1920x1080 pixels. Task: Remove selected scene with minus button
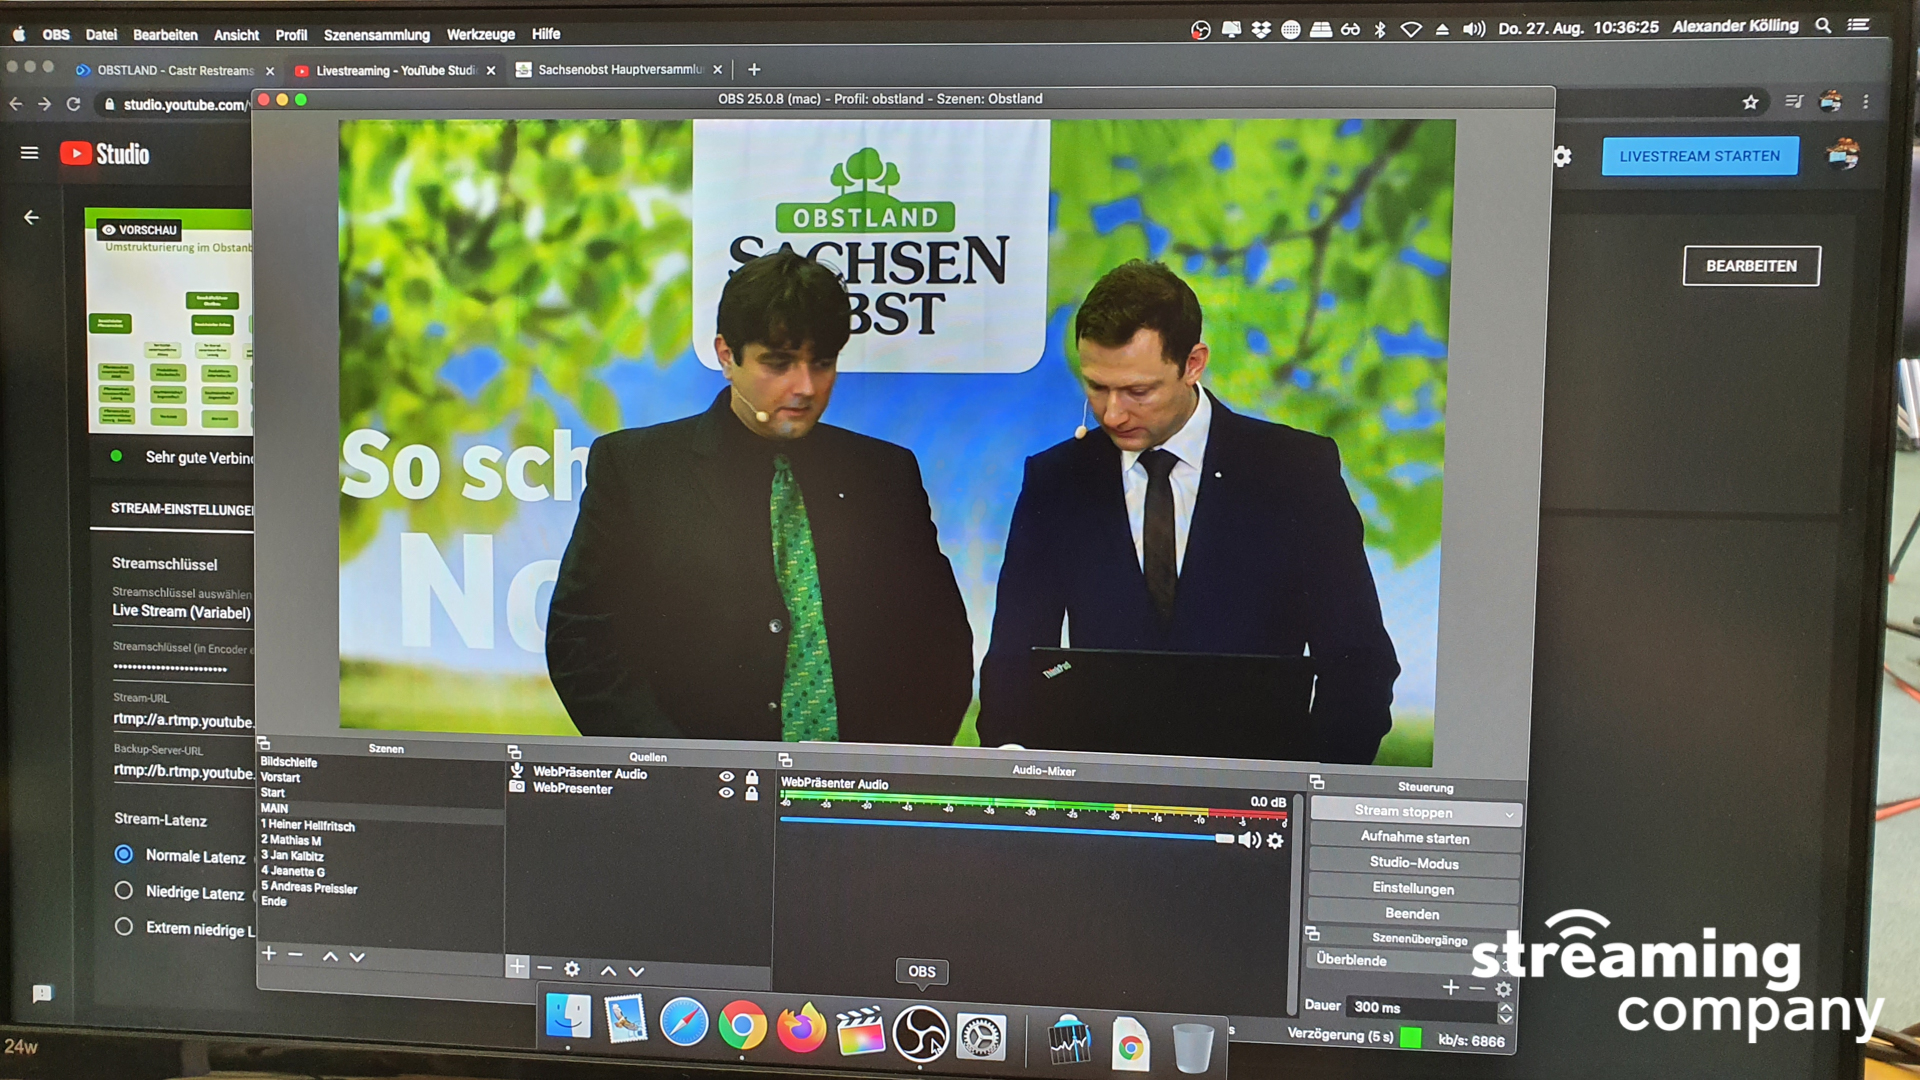(295, 954)
